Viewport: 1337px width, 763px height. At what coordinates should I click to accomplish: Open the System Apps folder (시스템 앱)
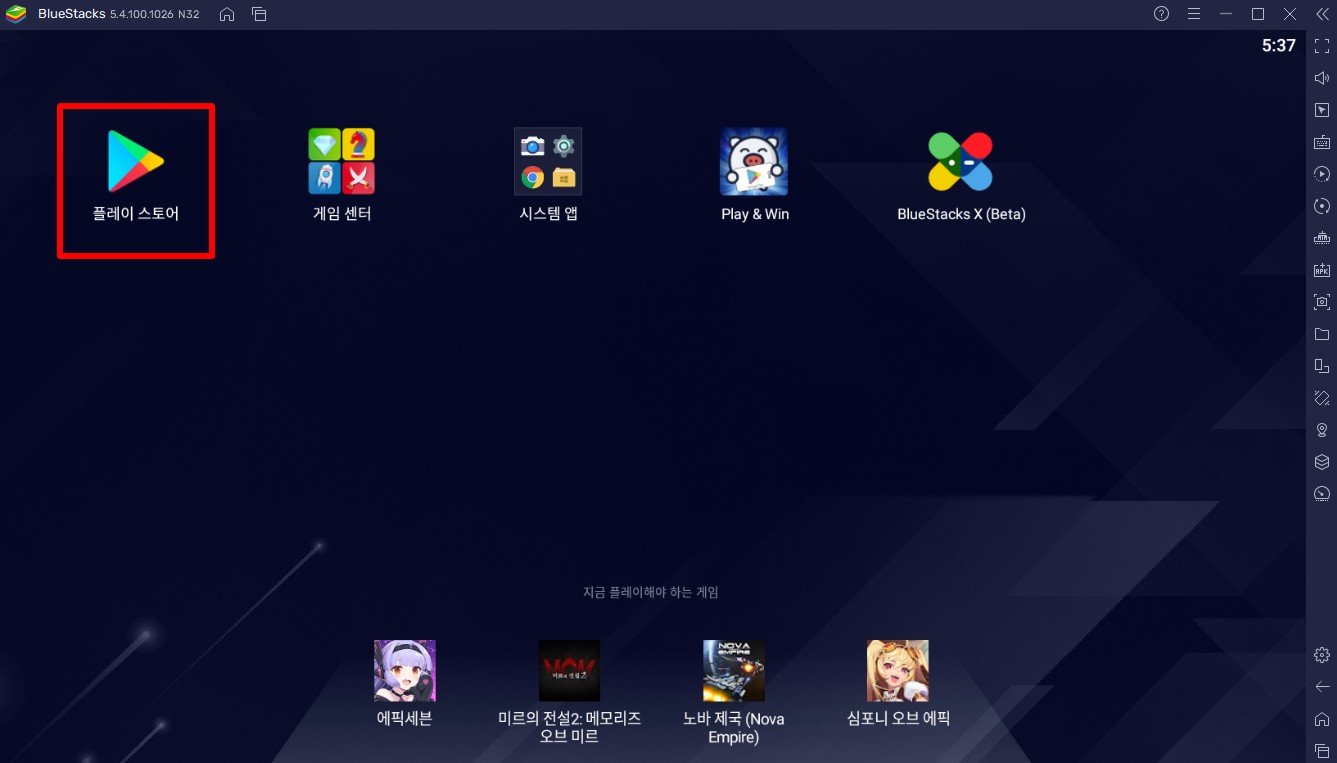pos(548,160)
